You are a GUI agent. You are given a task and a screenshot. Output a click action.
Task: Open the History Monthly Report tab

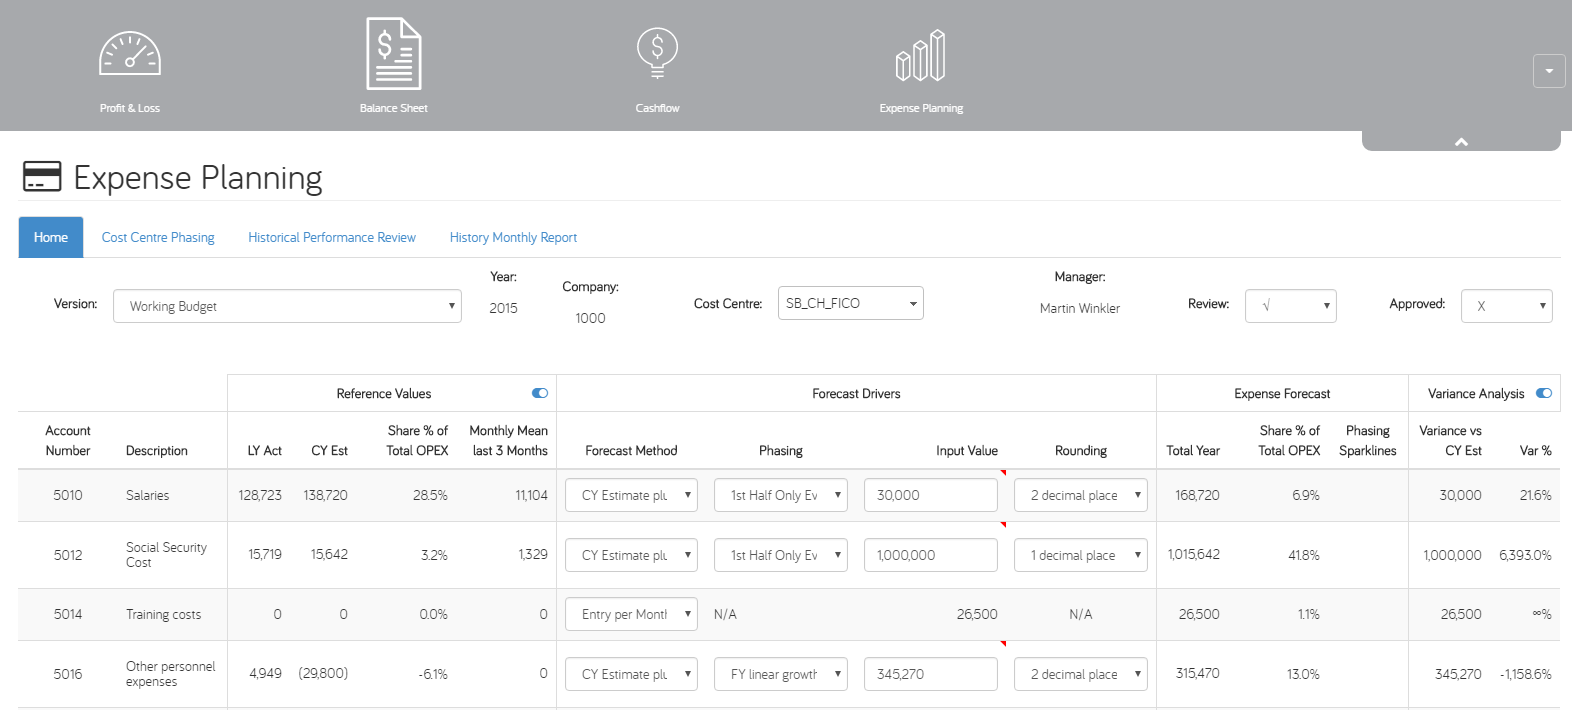coord(513,237)
